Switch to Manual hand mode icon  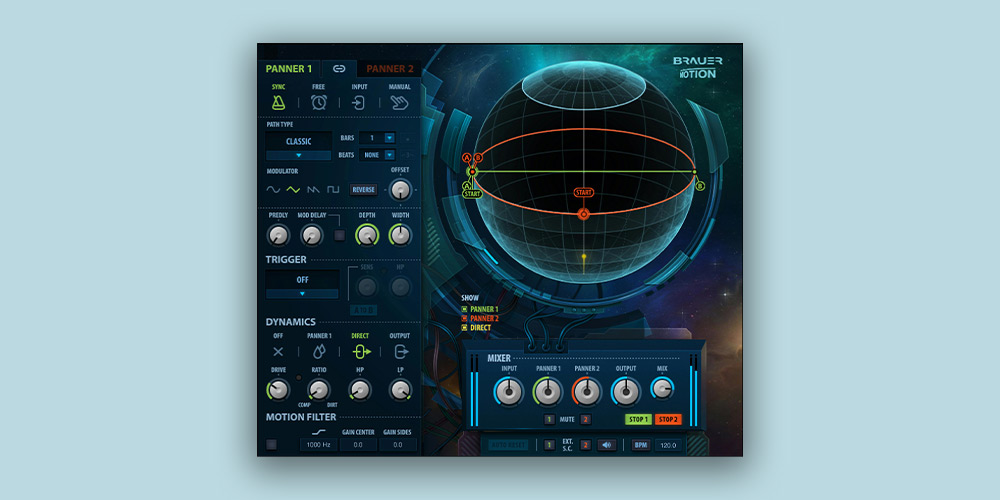[x=399, y=101]
